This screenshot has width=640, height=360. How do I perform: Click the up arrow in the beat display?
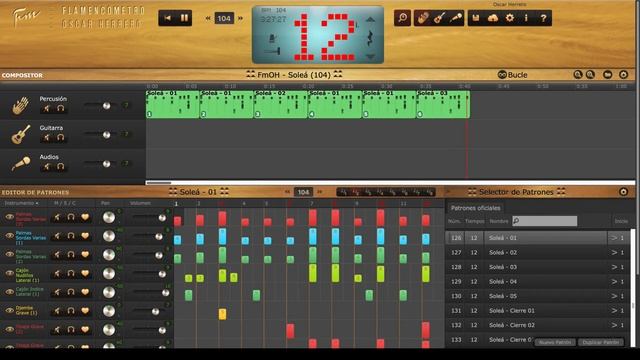point(370,20)
